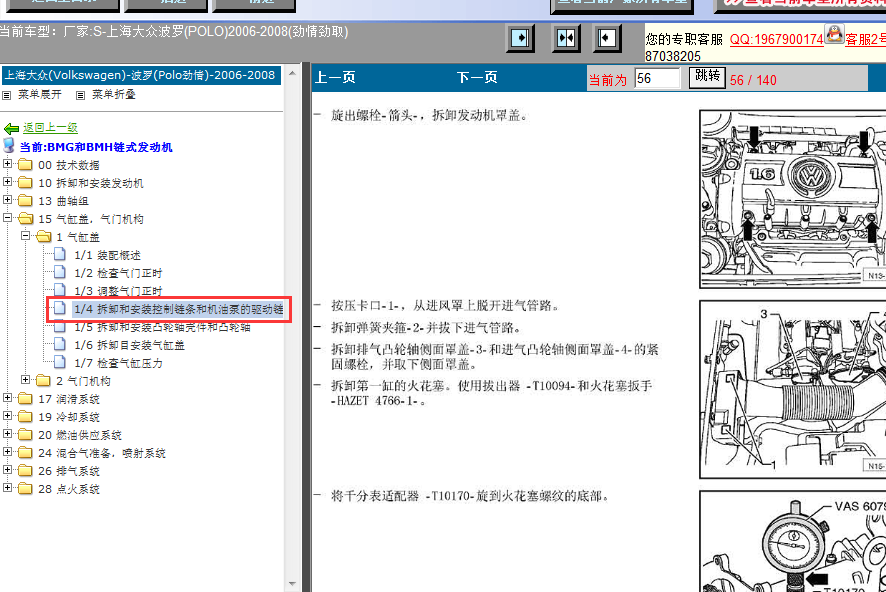886x592 pixels.
Task: Go to previous page with 上一页
Action: pyautogui.click(x=335, y=77)
